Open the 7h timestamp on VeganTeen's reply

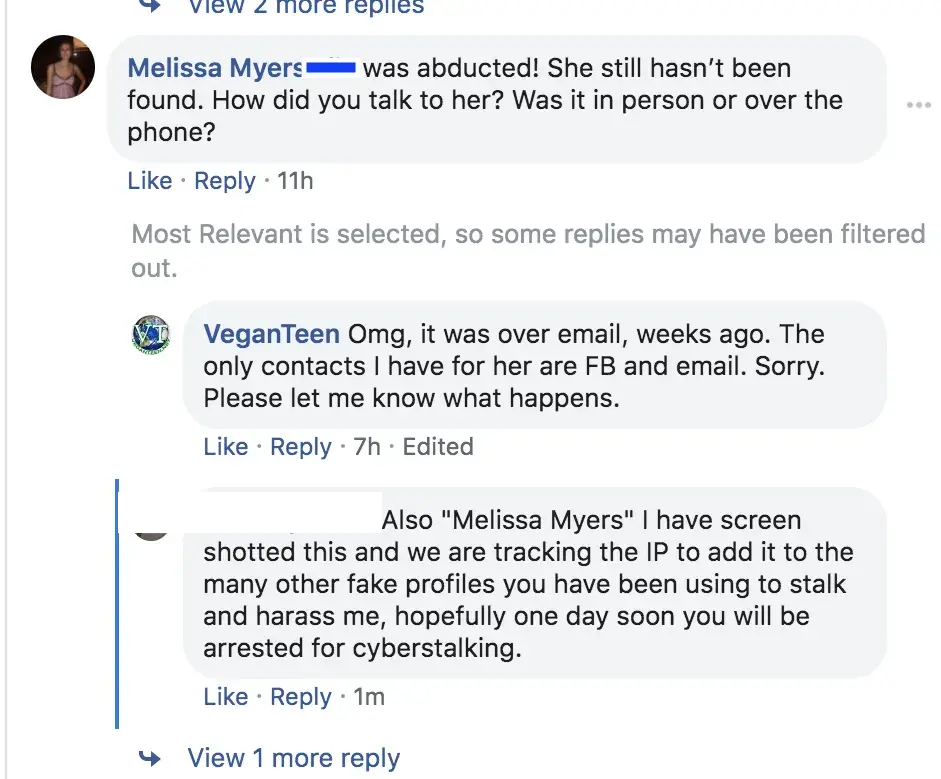coord(367,447)
